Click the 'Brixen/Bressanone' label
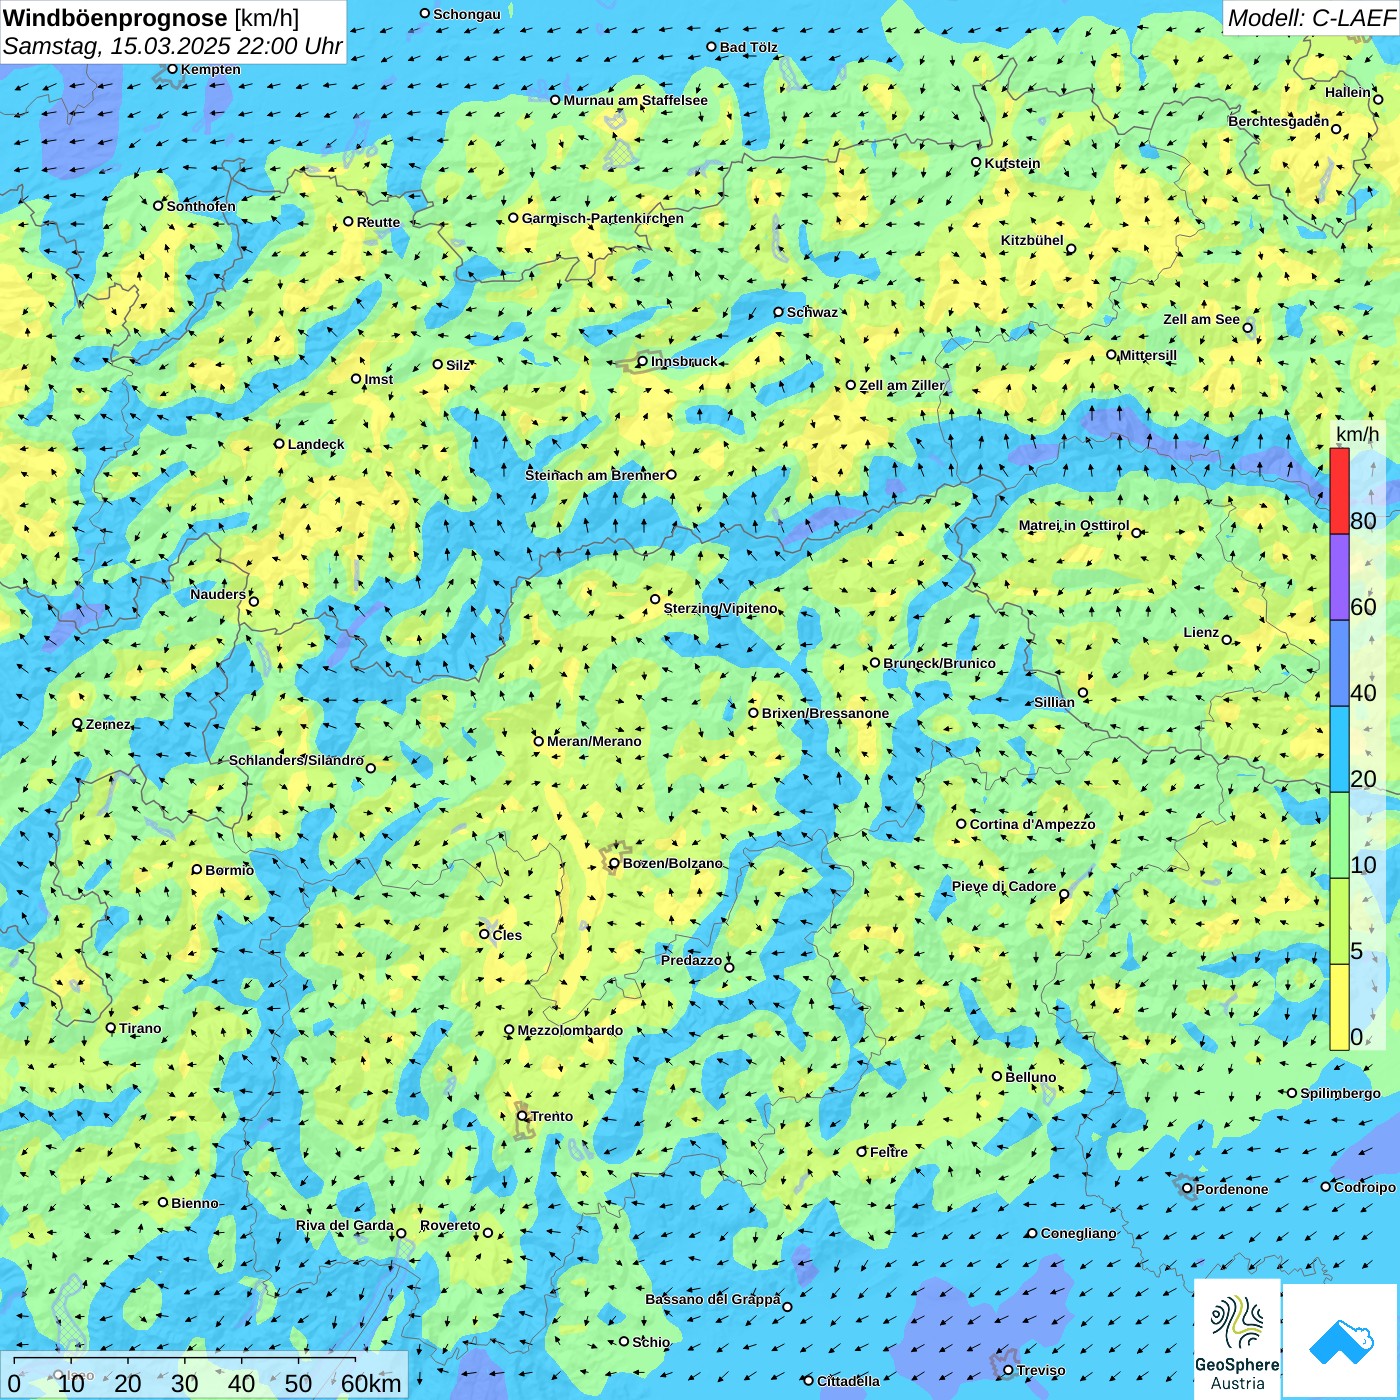Viewport: 1400px width, 1400px height. tap(825, 713)
